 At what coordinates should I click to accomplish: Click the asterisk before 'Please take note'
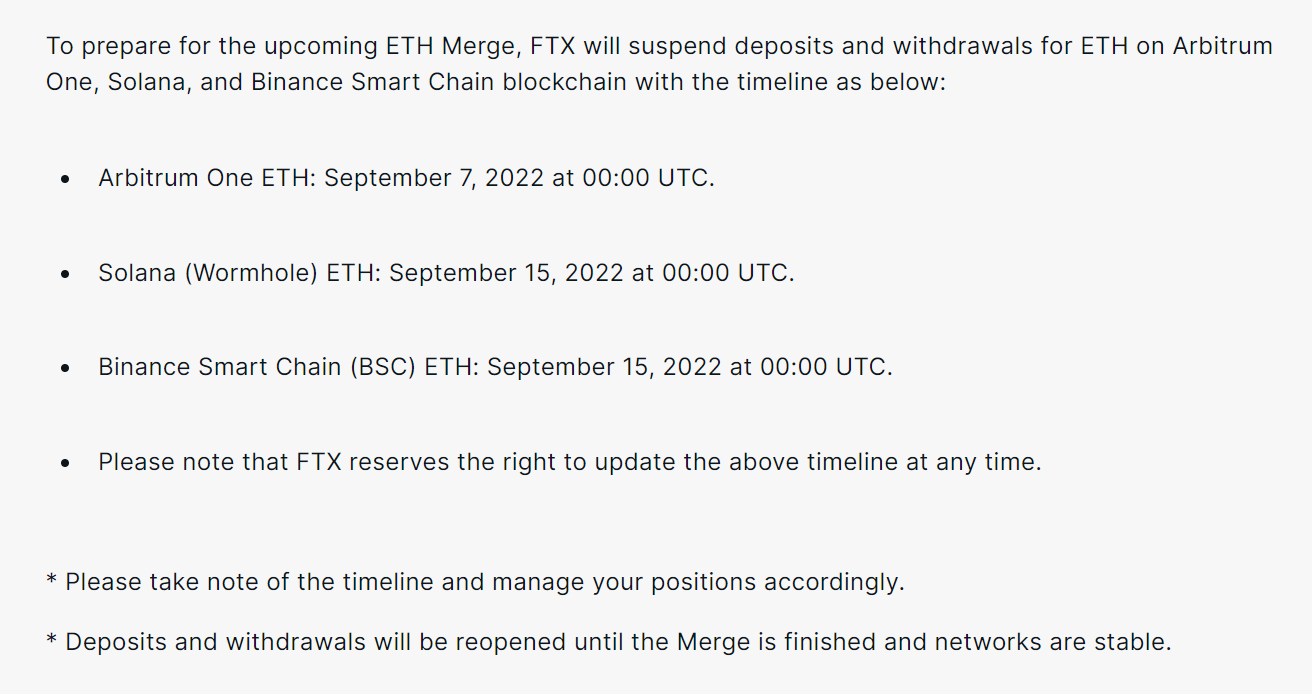coord(51,579)
